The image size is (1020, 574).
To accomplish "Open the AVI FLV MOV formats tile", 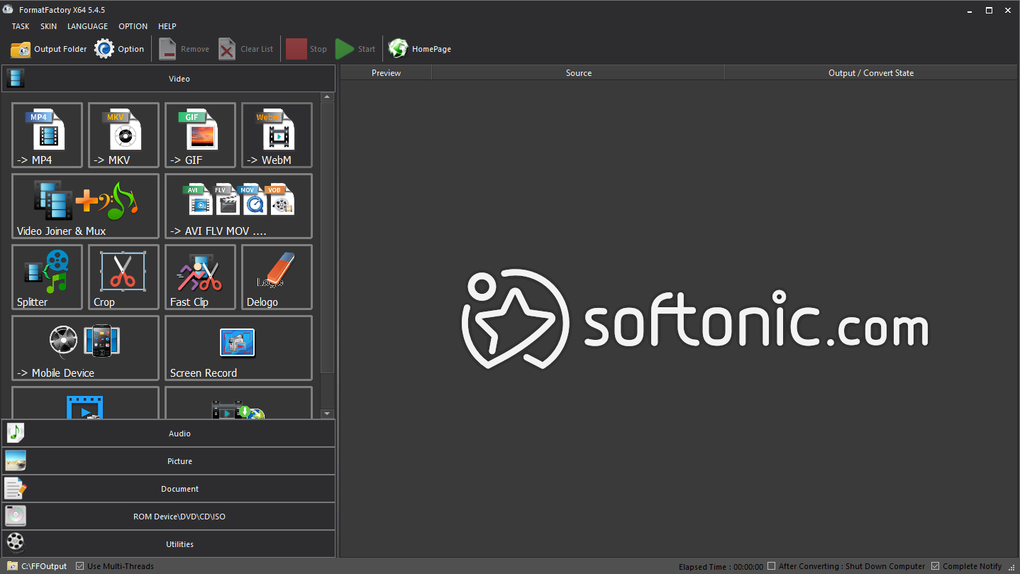I will (x=239, y=206).
